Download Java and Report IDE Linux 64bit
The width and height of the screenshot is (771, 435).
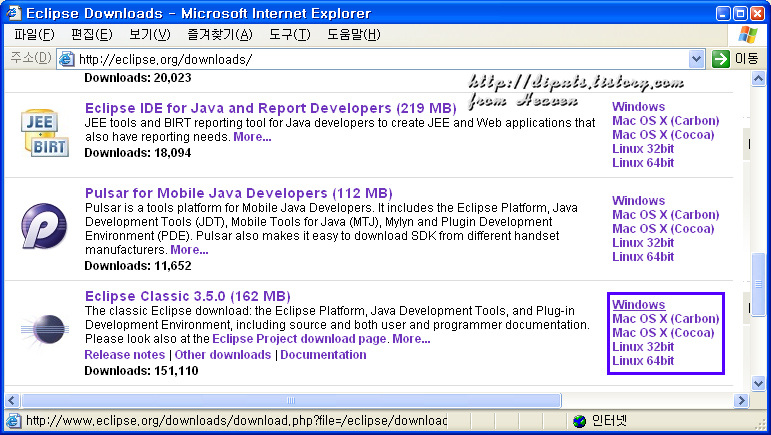(643, 163)
